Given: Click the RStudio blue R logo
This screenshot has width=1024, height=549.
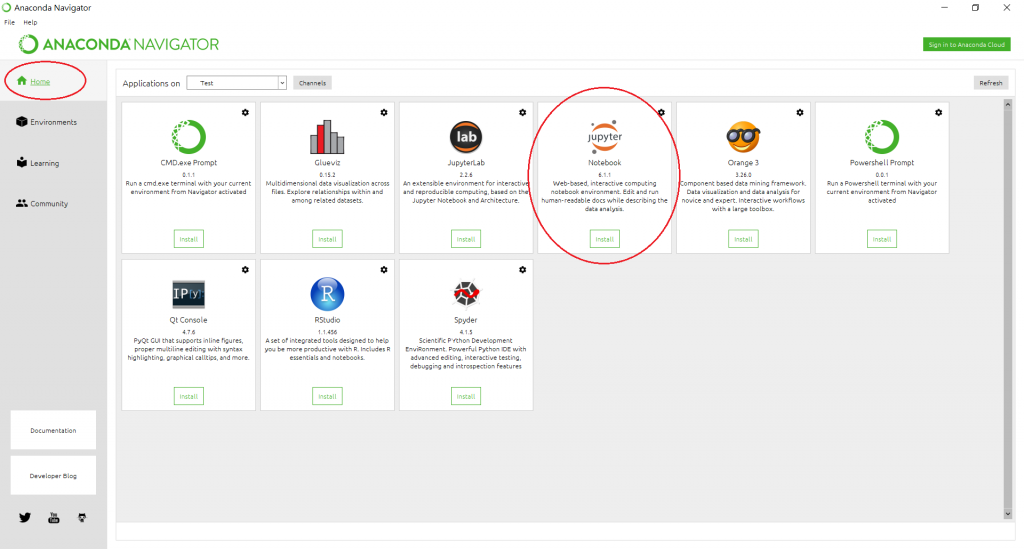Looking at the screenshot, I should 327,294.
